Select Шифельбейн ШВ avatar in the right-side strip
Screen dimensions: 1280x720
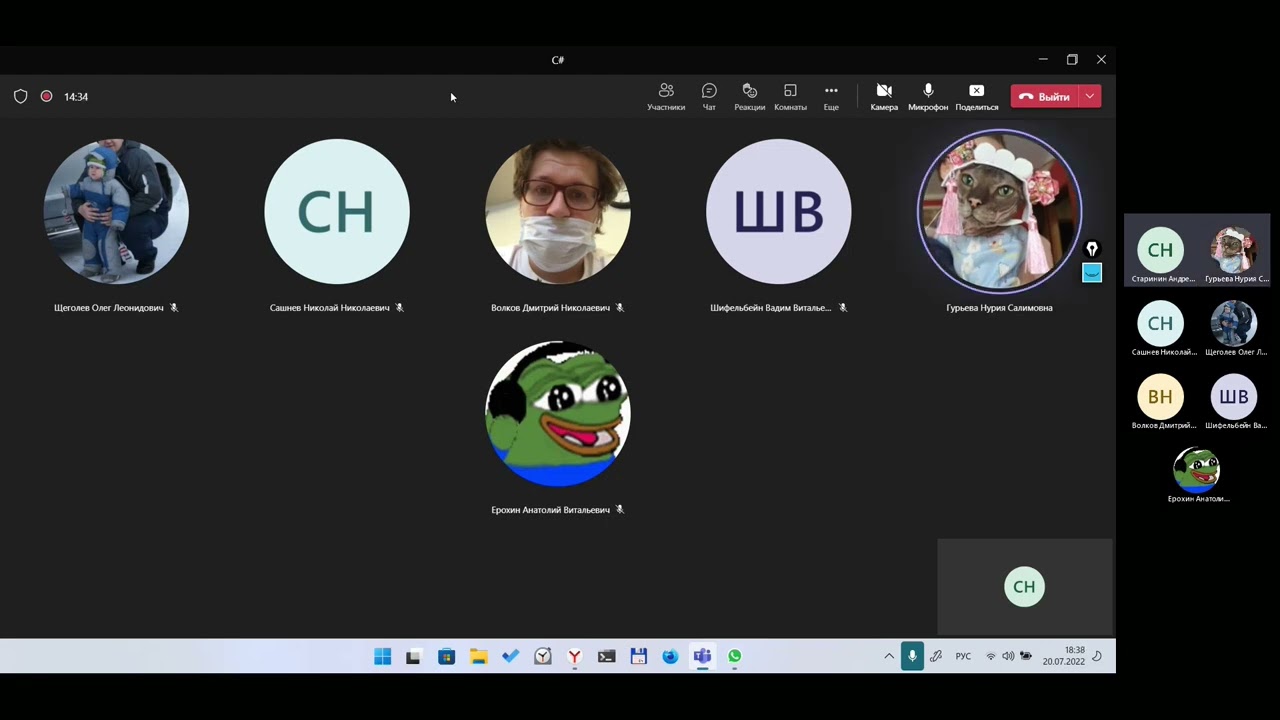pos(1235,397)
